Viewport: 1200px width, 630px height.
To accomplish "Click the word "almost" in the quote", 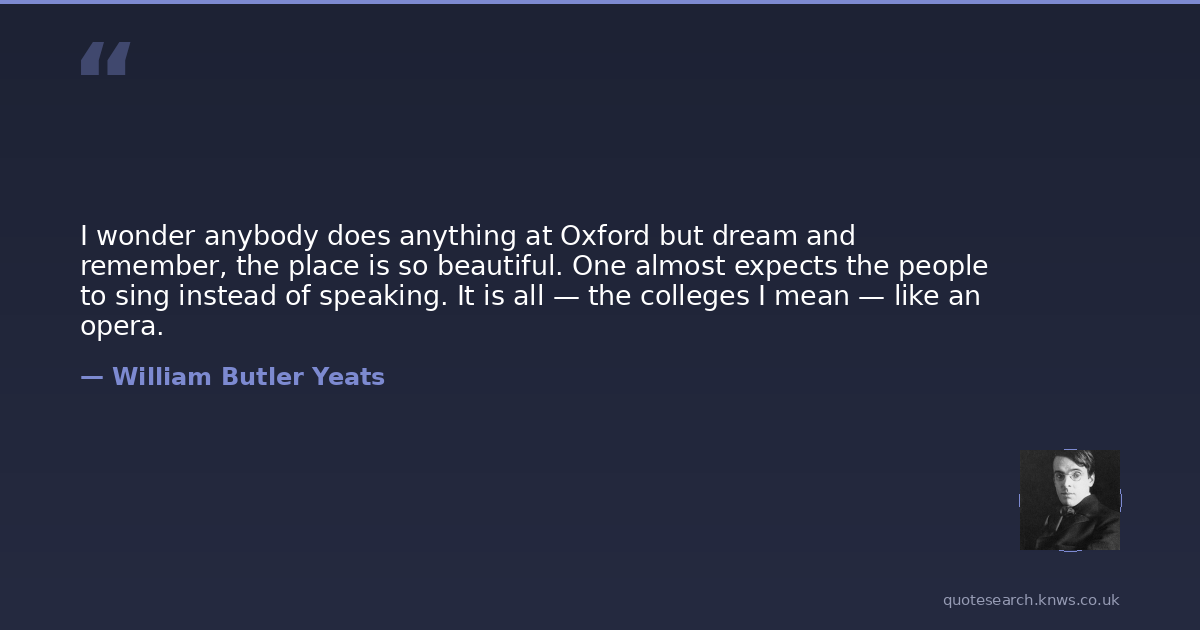I will [x=673, y=267].
